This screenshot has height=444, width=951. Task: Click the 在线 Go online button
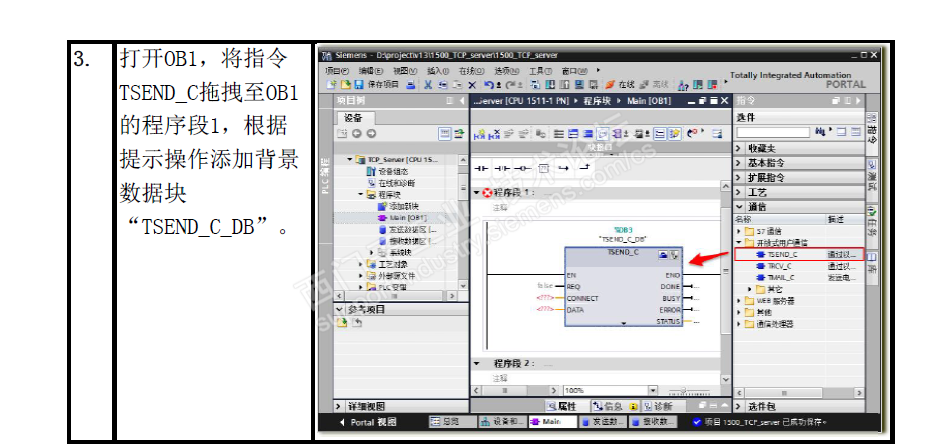coord(619,84)
